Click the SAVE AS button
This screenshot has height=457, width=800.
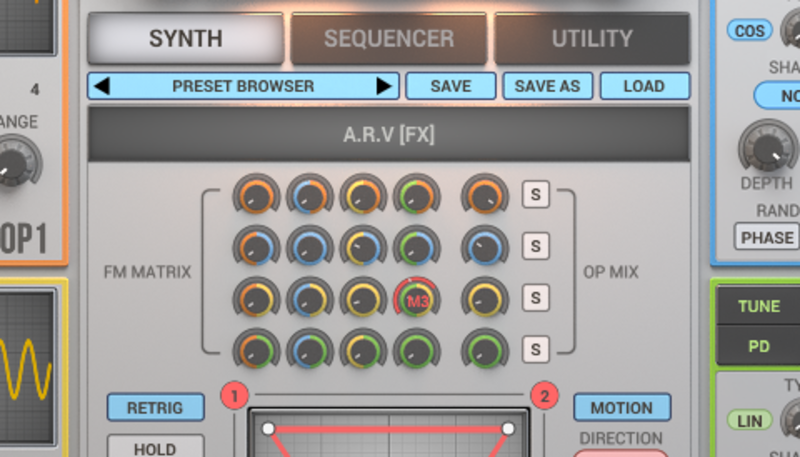pos(547,86)
